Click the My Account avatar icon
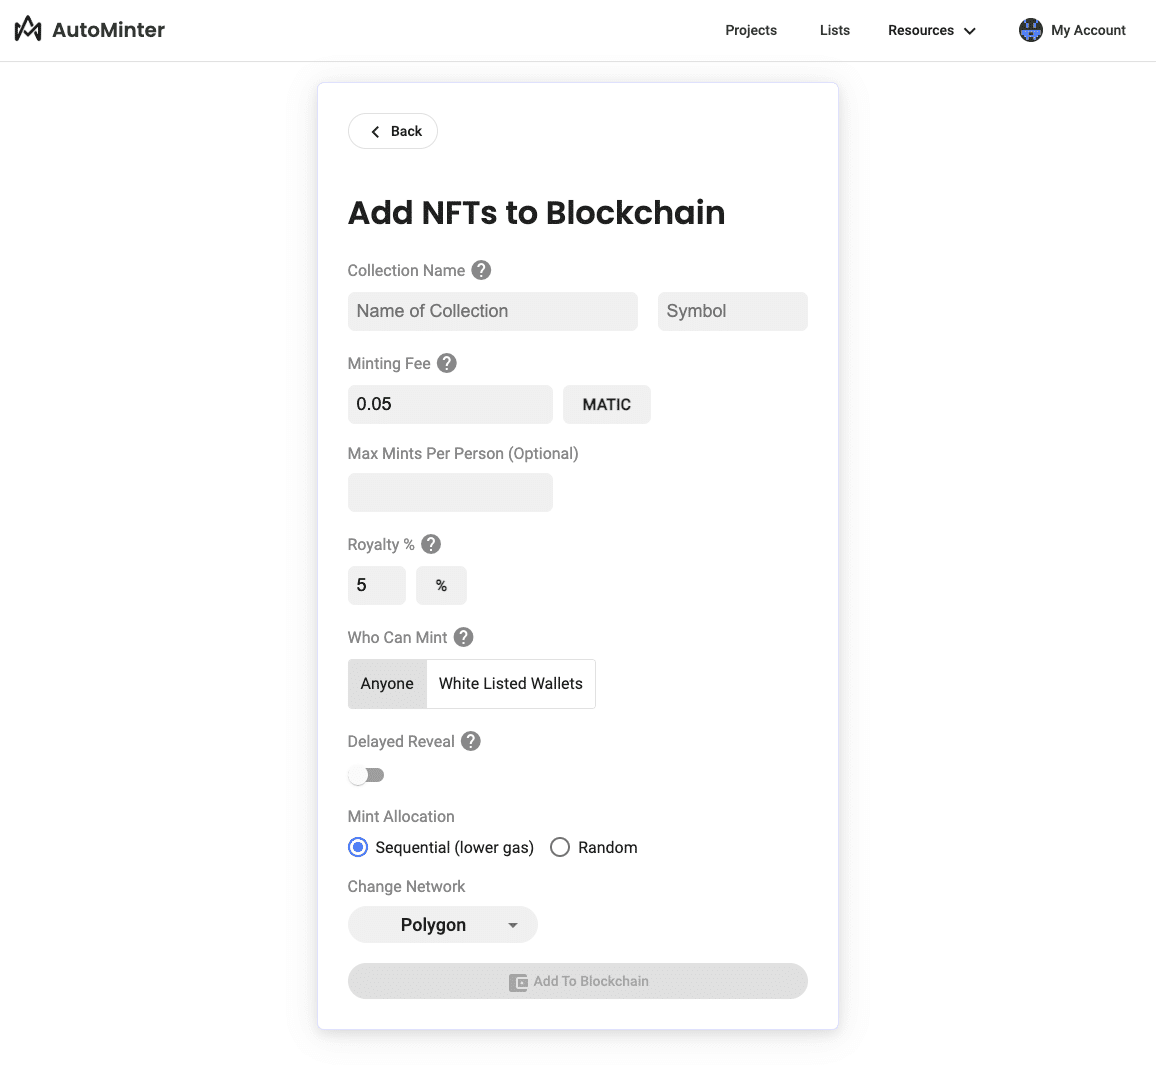Viewport: 1156px width, 1065px height. coord(1030,30)
